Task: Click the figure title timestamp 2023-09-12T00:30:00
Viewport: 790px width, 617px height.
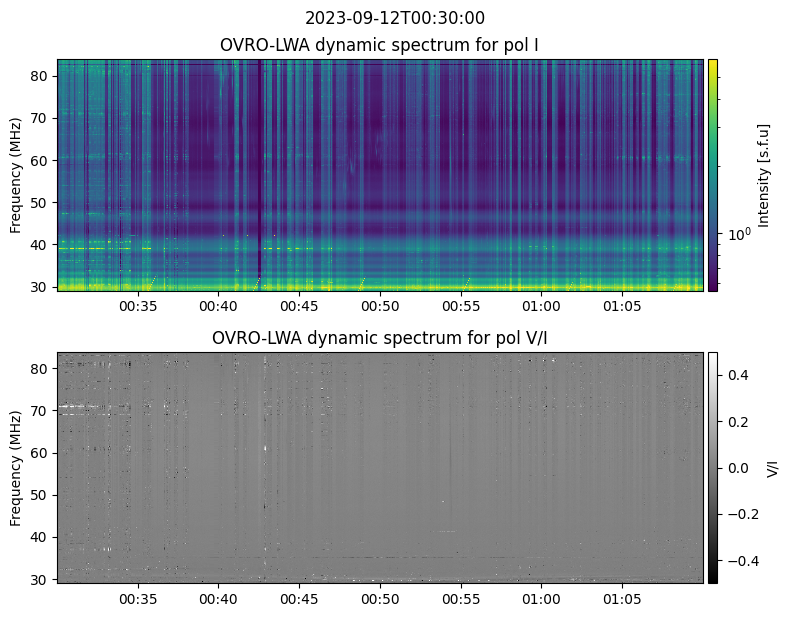Action: [395, 18]
